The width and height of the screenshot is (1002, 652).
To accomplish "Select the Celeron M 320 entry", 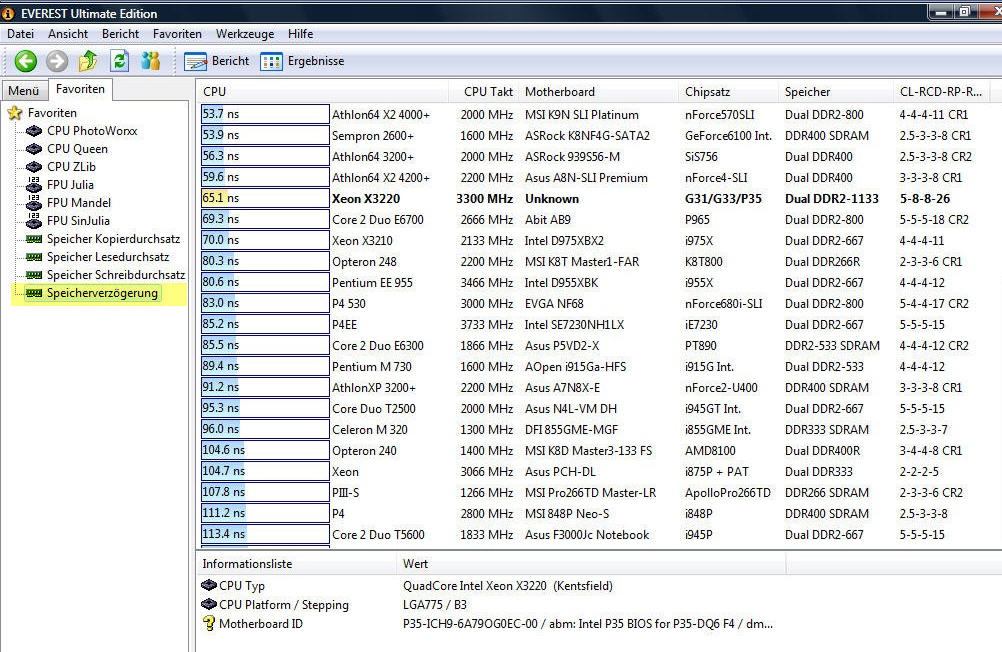I will 369,430.
